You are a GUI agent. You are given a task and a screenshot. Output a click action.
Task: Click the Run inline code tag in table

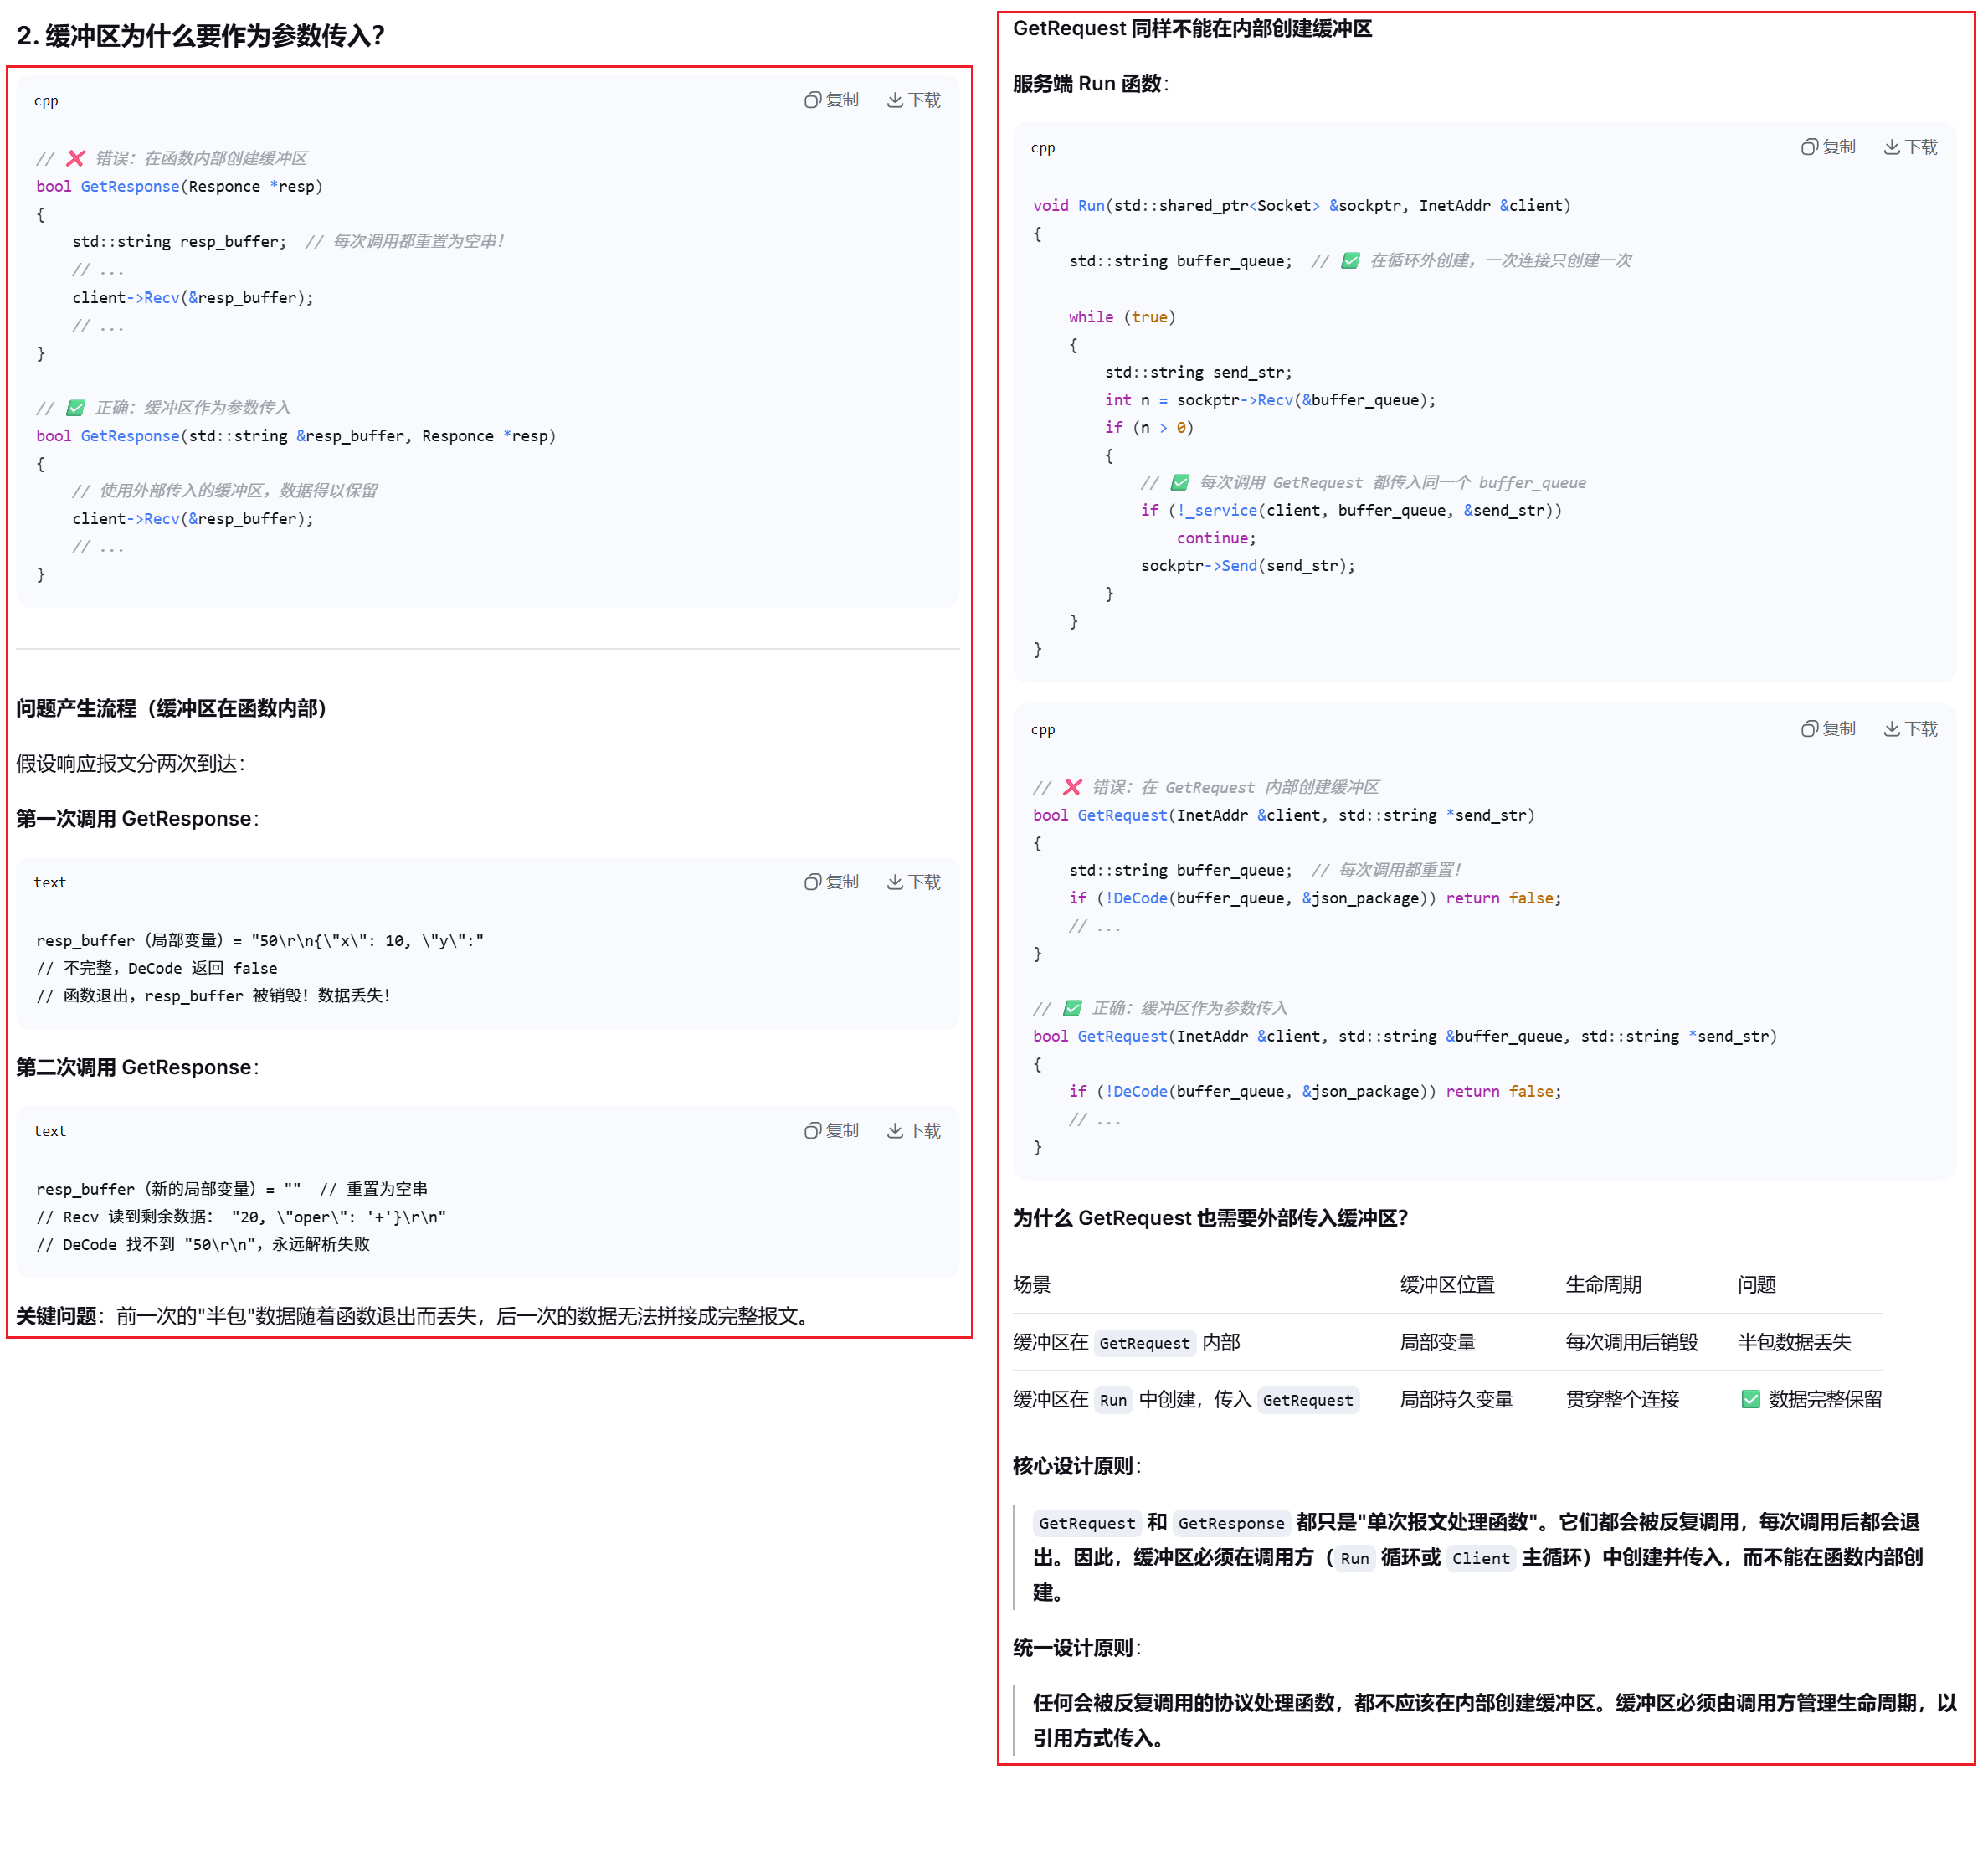1113,1400
